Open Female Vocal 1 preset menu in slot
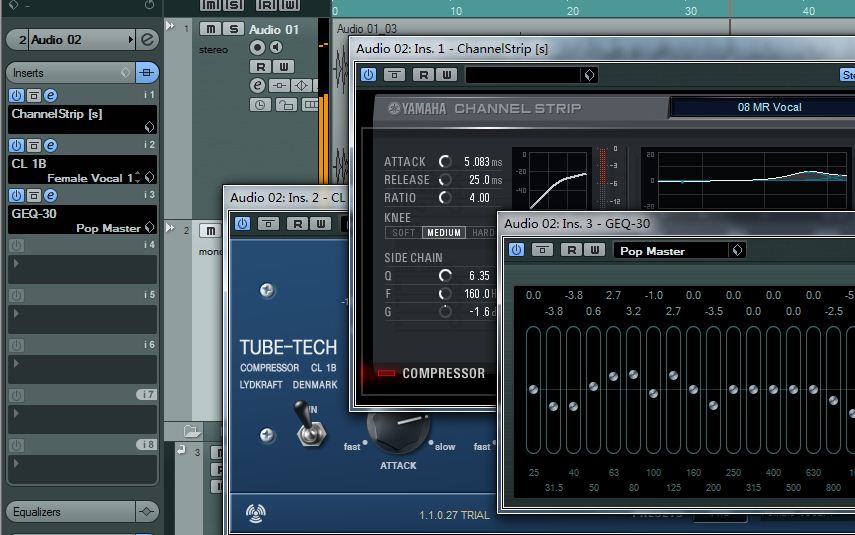The width and height of the screenshot is (855, 535). (x=149, y=177)
